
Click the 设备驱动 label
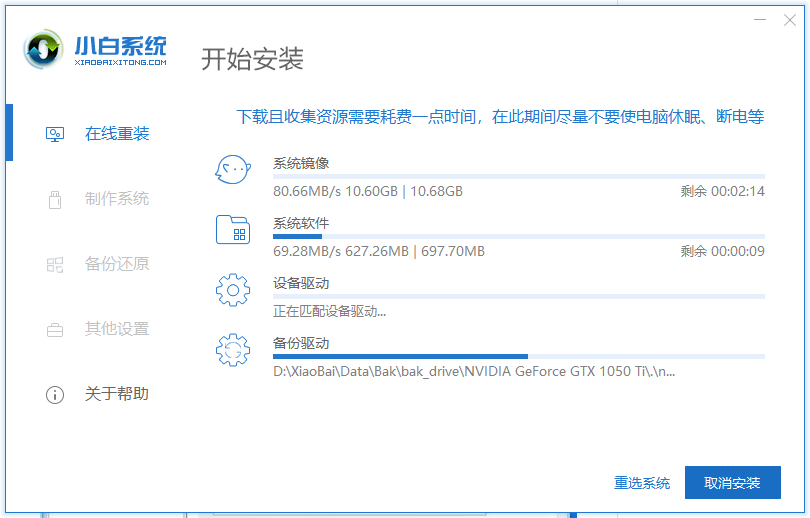click(x=301, y=284)
